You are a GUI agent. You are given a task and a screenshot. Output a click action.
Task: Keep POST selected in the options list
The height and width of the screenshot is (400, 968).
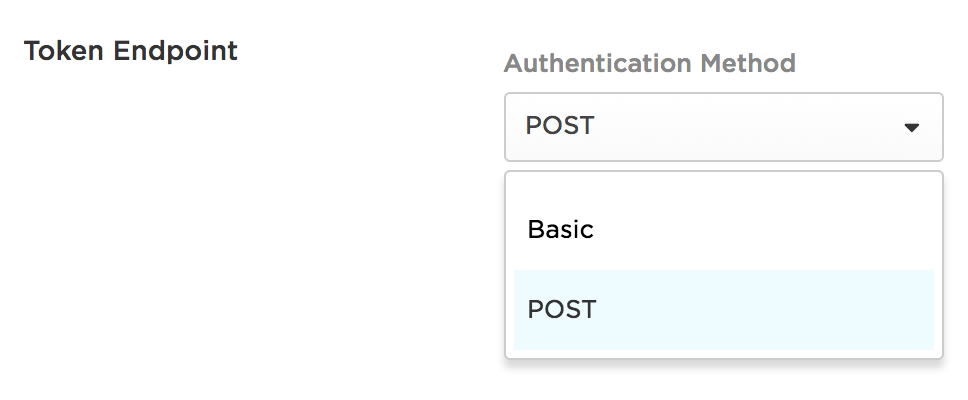click(x=724, y=310)
